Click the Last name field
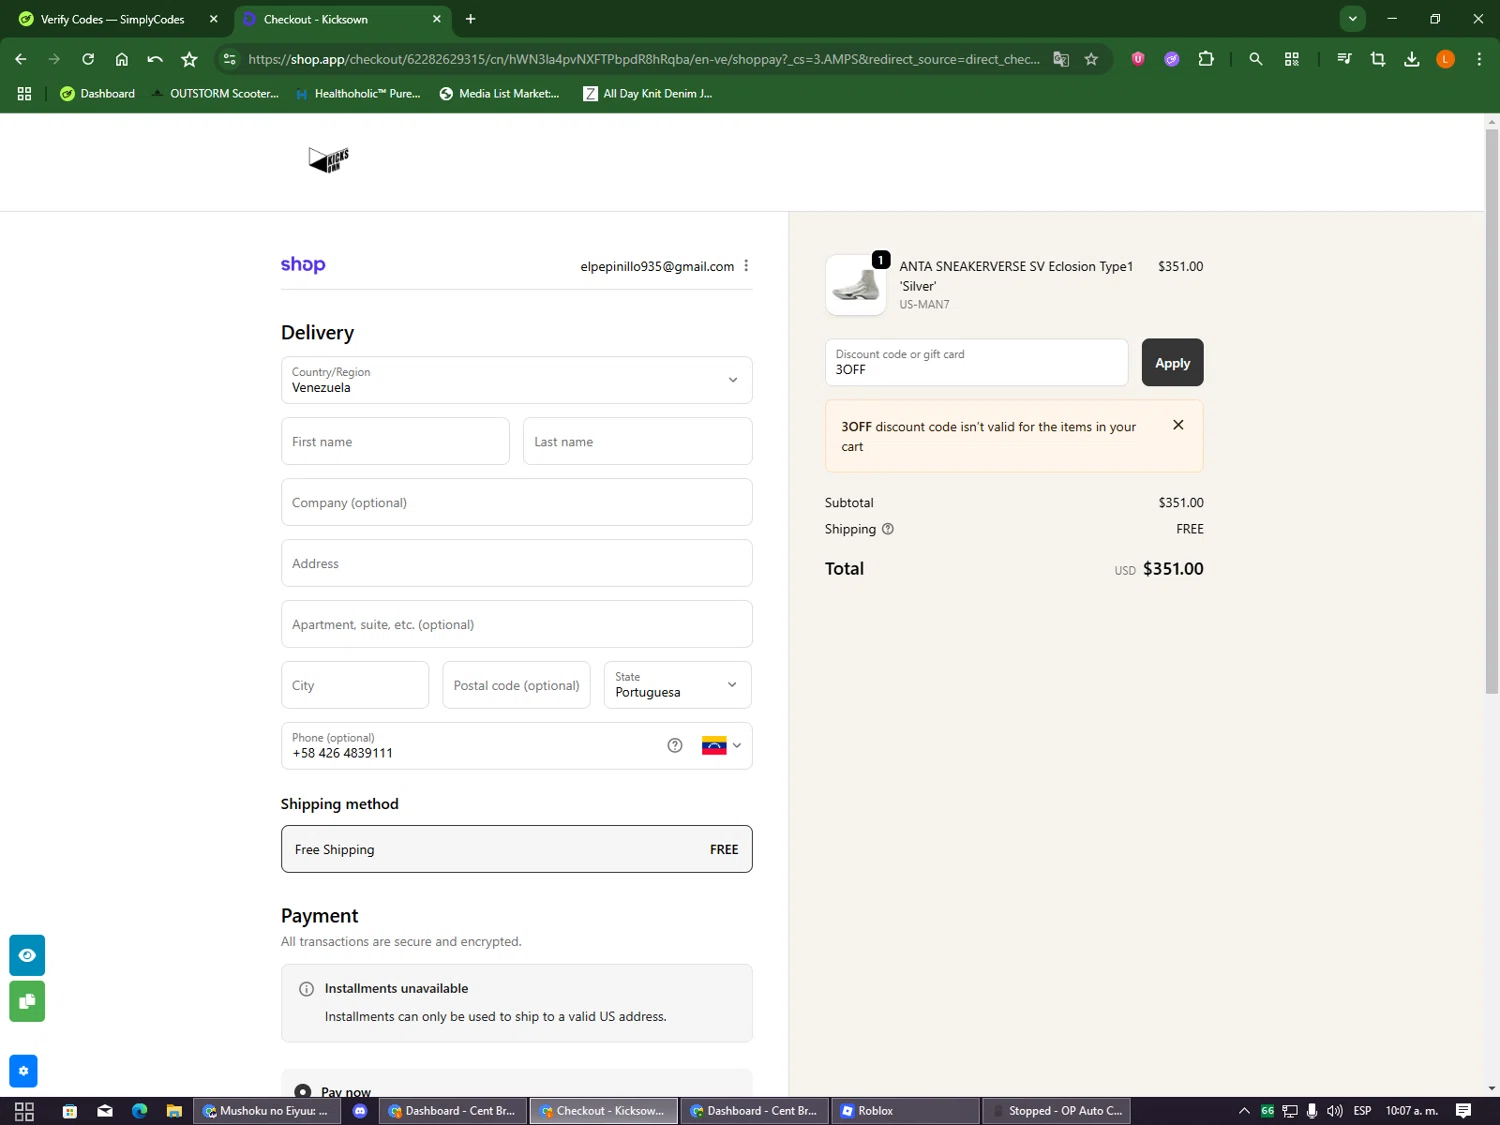1500x1125 pixels. click(637, 441)
